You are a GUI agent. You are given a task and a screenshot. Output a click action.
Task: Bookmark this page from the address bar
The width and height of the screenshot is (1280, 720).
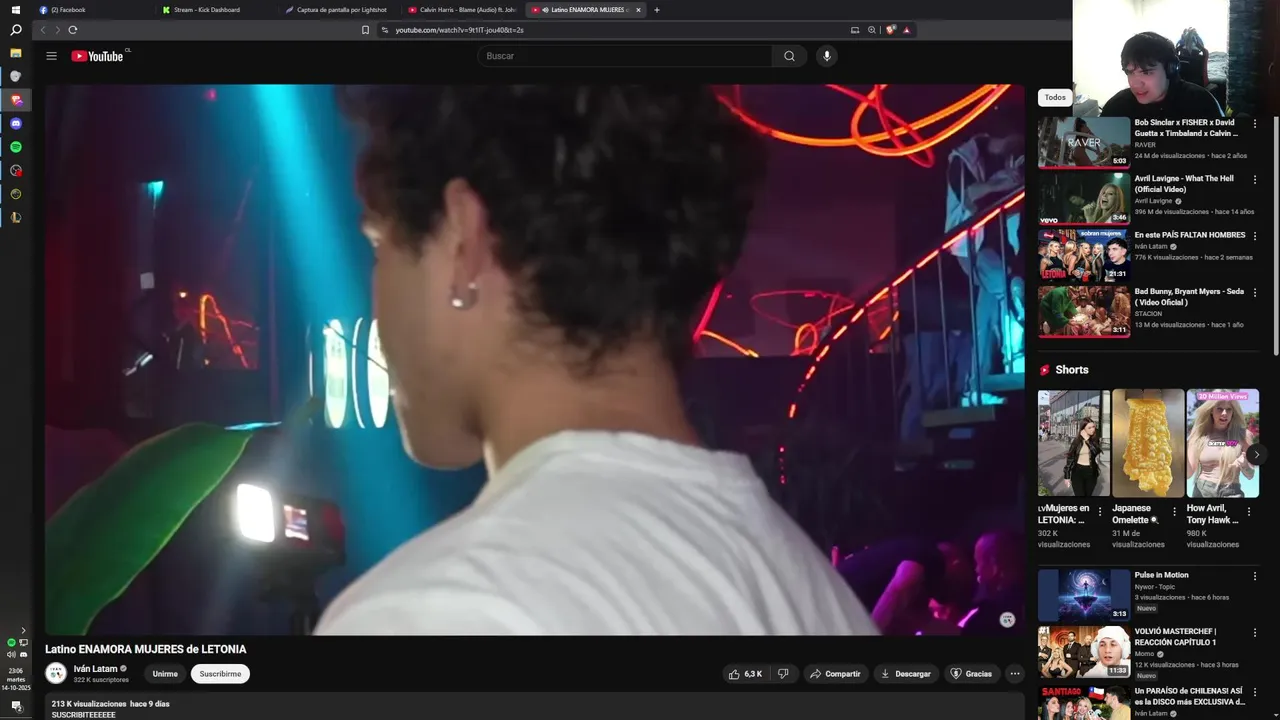[x=365, y=30]
